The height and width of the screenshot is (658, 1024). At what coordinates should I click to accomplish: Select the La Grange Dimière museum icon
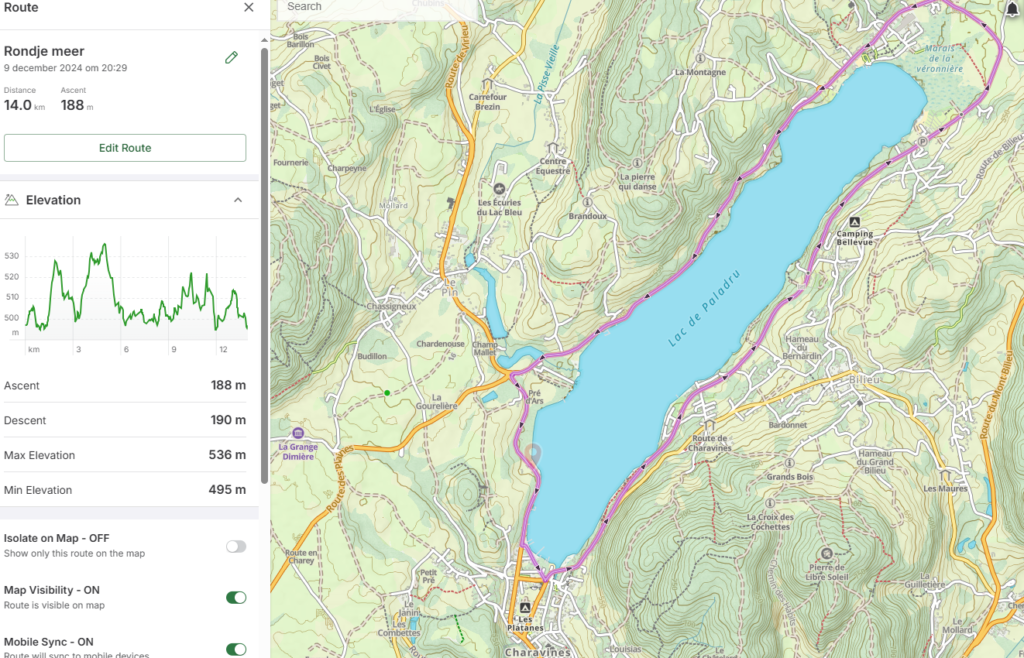[x=297, y=432]
